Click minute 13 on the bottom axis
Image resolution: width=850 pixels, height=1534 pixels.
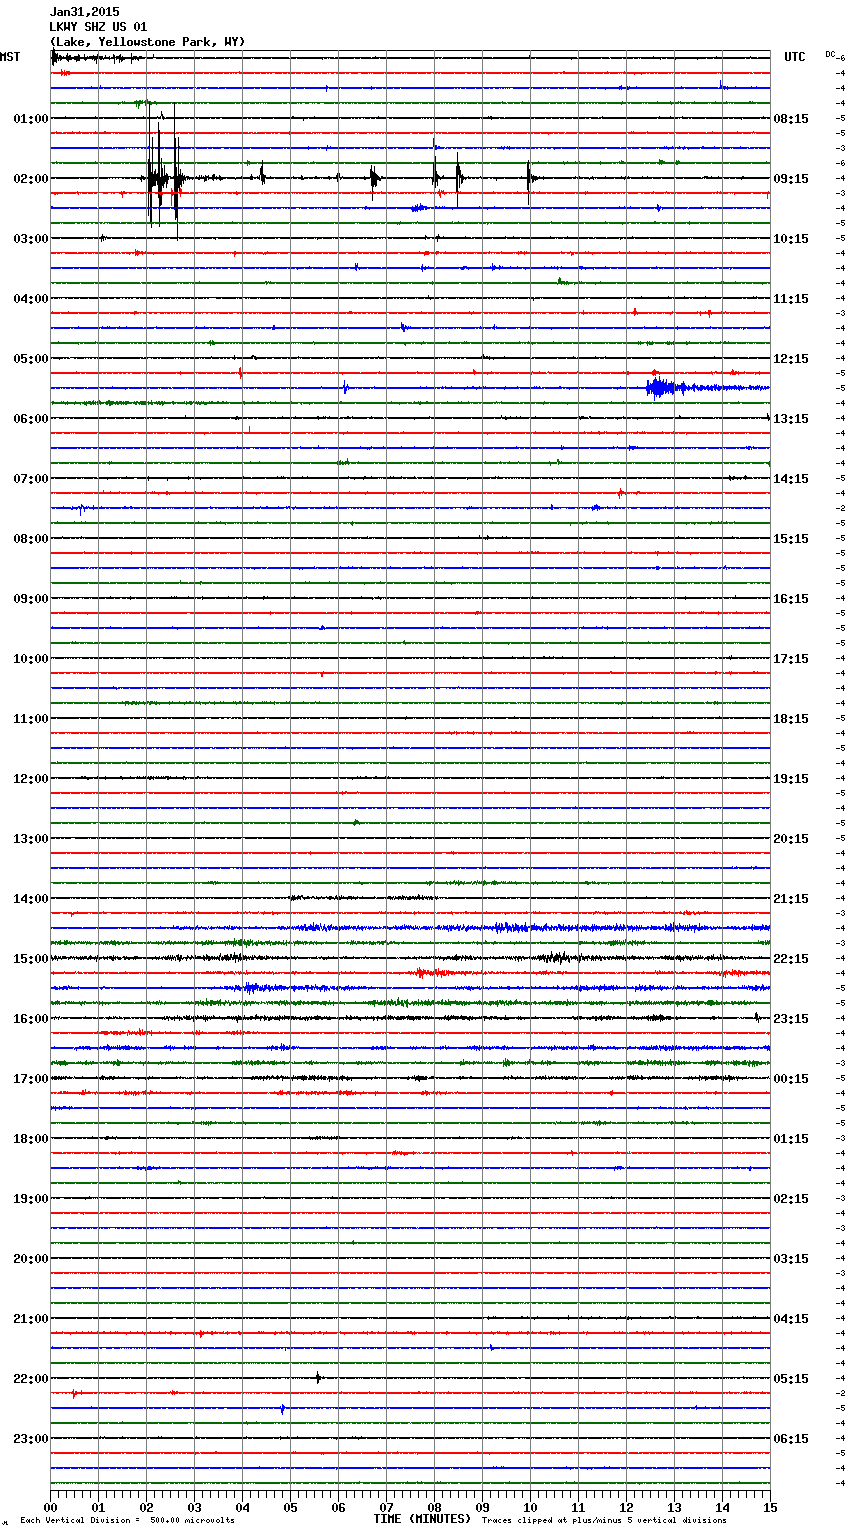pyautogui.click(x=674, y=1507)
